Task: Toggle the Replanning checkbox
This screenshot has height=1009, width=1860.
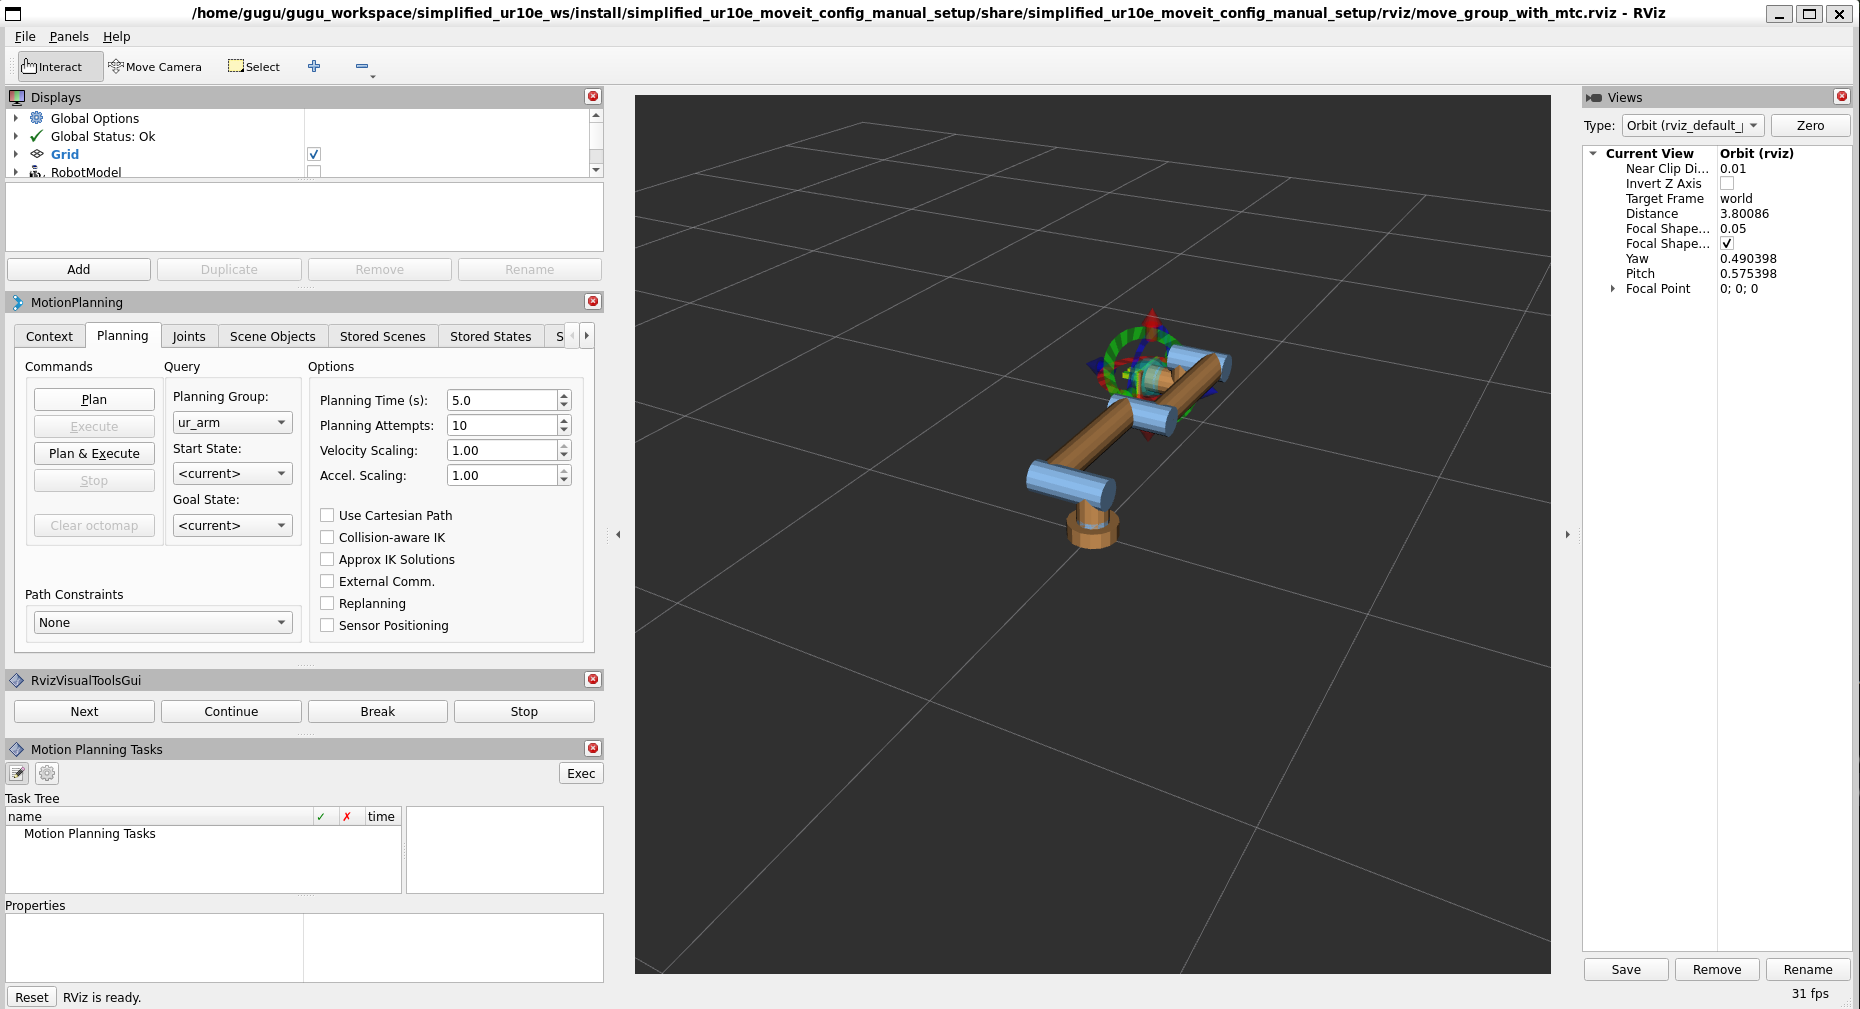Action: 327,603
